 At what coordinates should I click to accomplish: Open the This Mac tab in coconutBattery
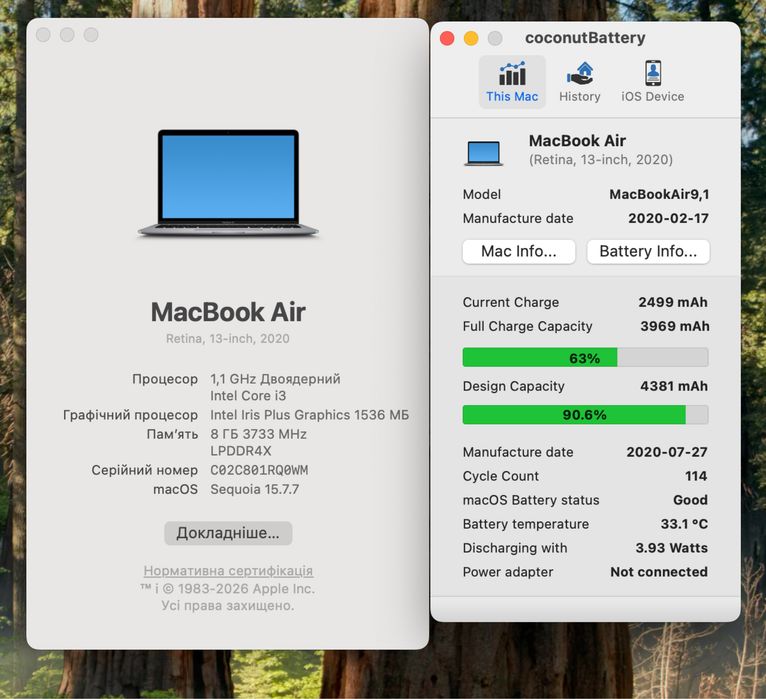tap(512, 82)
